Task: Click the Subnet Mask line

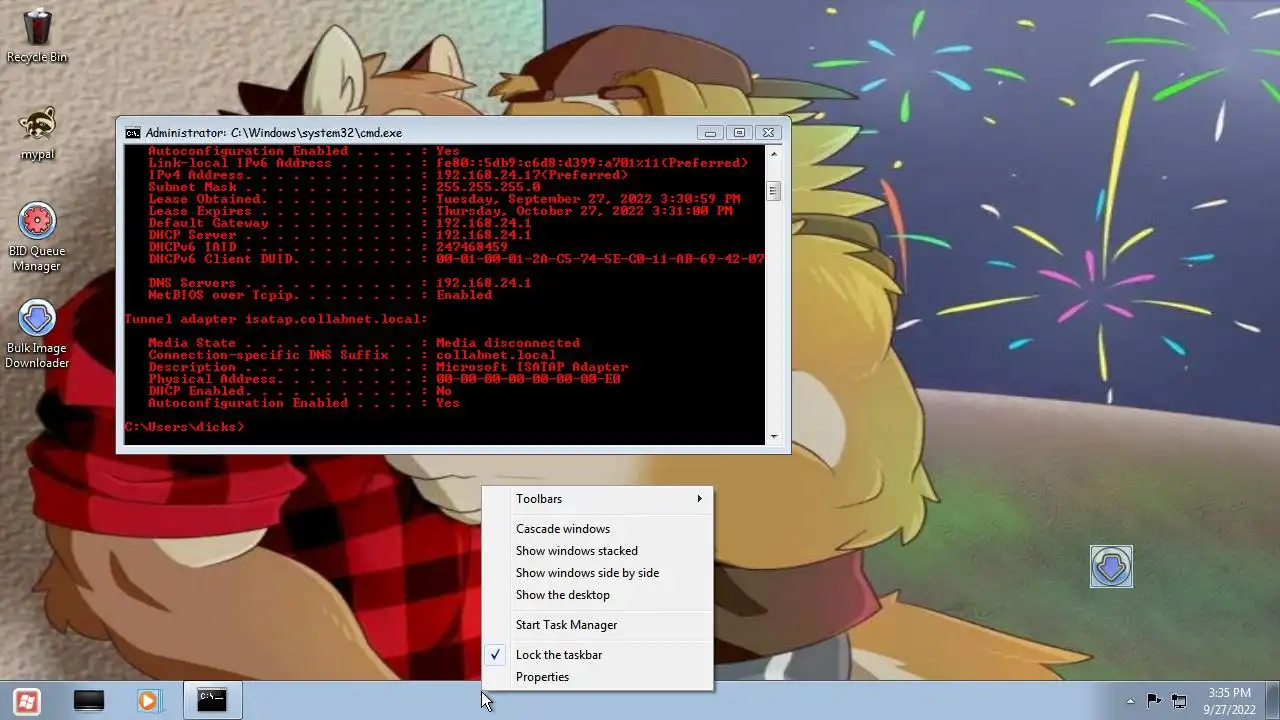Action: coord(344,187)
